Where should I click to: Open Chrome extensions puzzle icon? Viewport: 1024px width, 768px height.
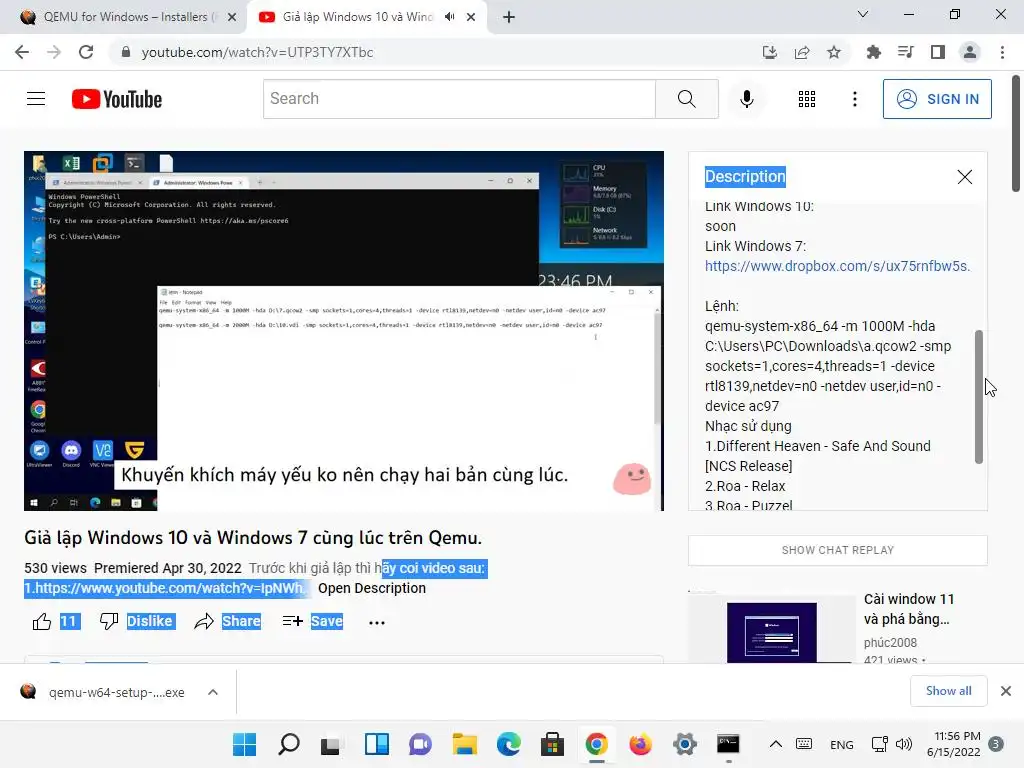tap(873, 52)
